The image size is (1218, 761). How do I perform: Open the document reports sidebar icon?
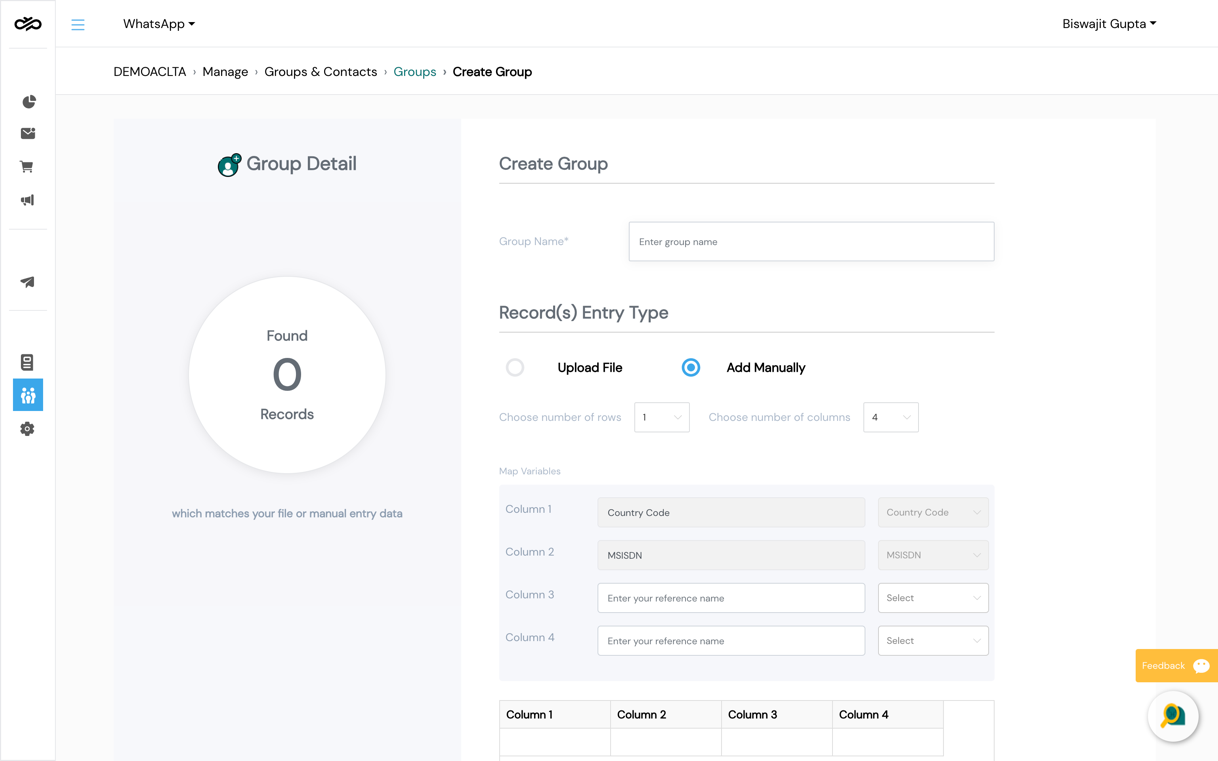(27, 362)
